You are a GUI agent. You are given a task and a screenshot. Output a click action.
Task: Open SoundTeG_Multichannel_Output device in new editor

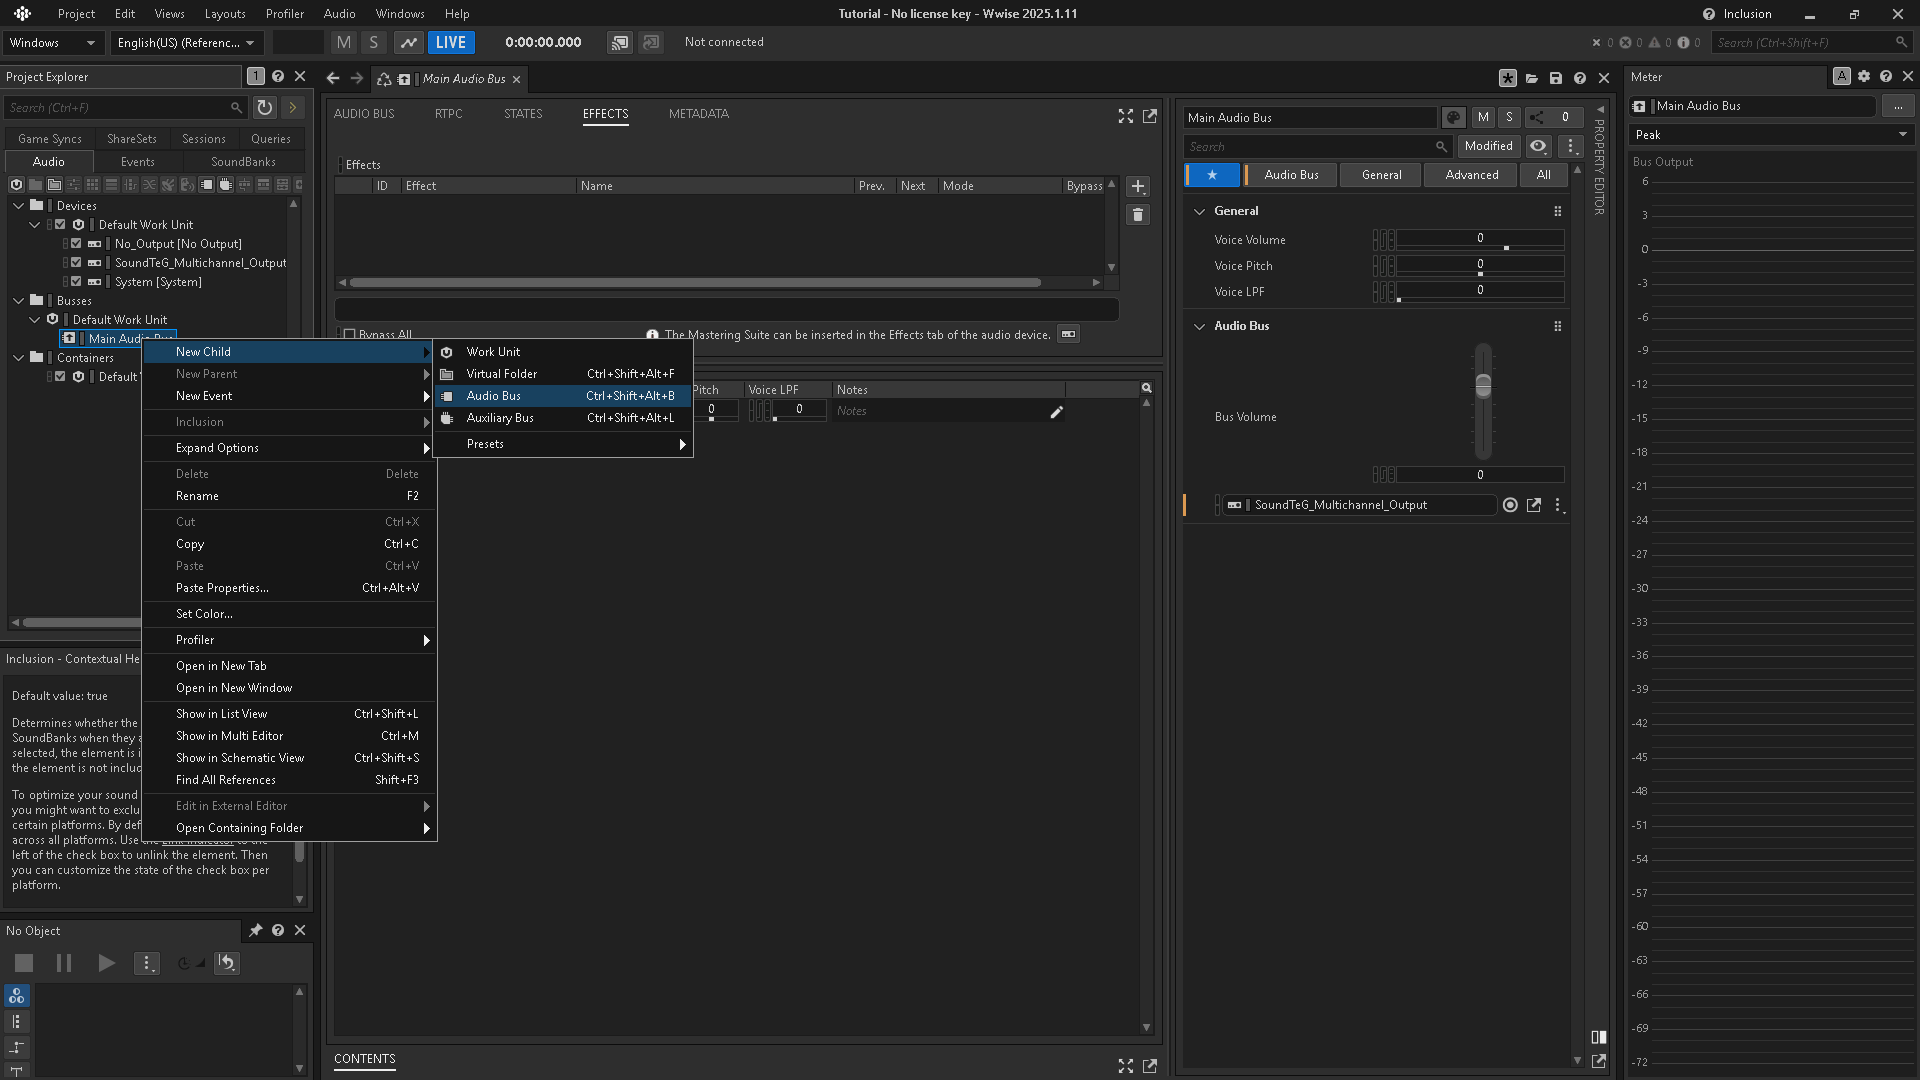(1534, 506)
